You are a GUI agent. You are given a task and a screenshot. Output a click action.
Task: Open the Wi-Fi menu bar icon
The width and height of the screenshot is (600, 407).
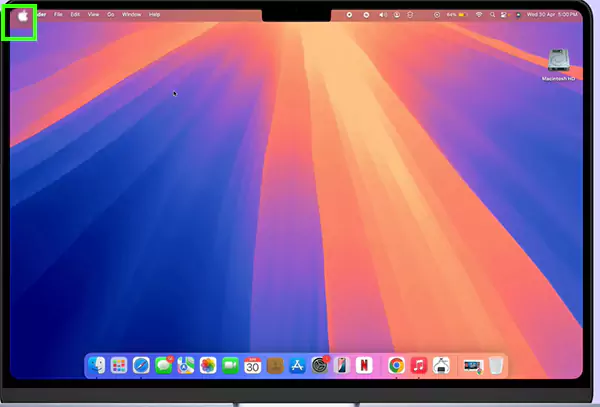[479, 15]
